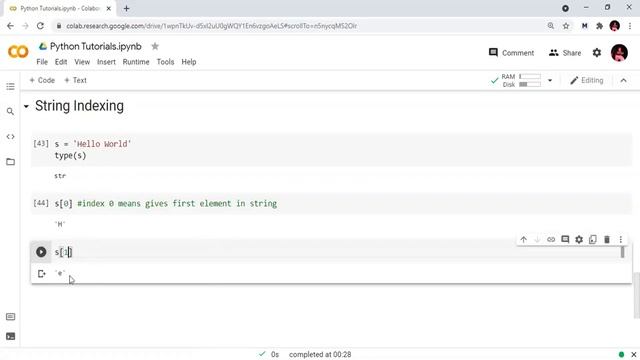Mirror cell in a tab

[593, 240]
